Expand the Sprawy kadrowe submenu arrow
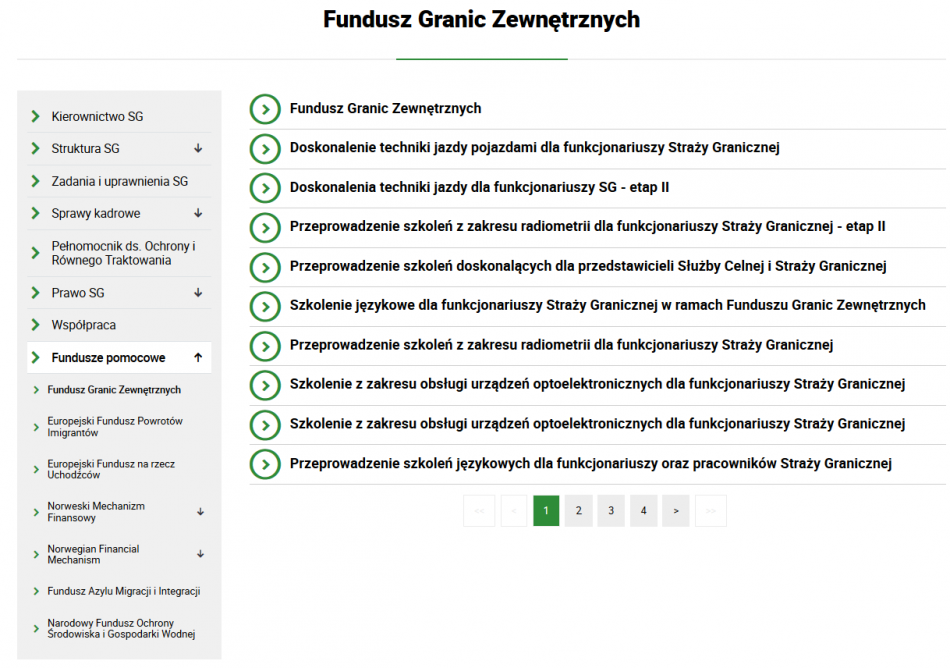This screenshot has height=668, width=950. click(198, 214)
